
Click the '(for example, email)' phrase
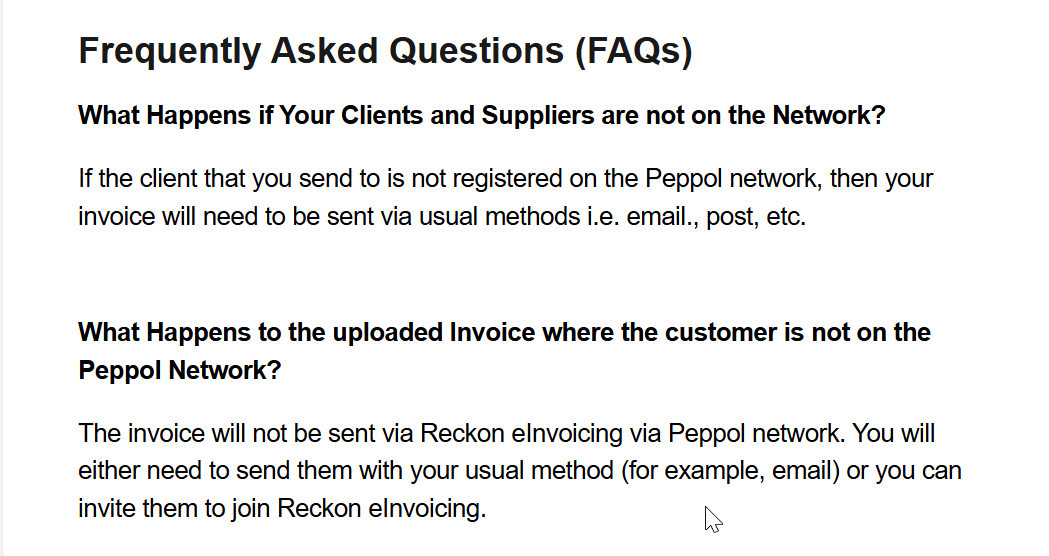(731, 471)
